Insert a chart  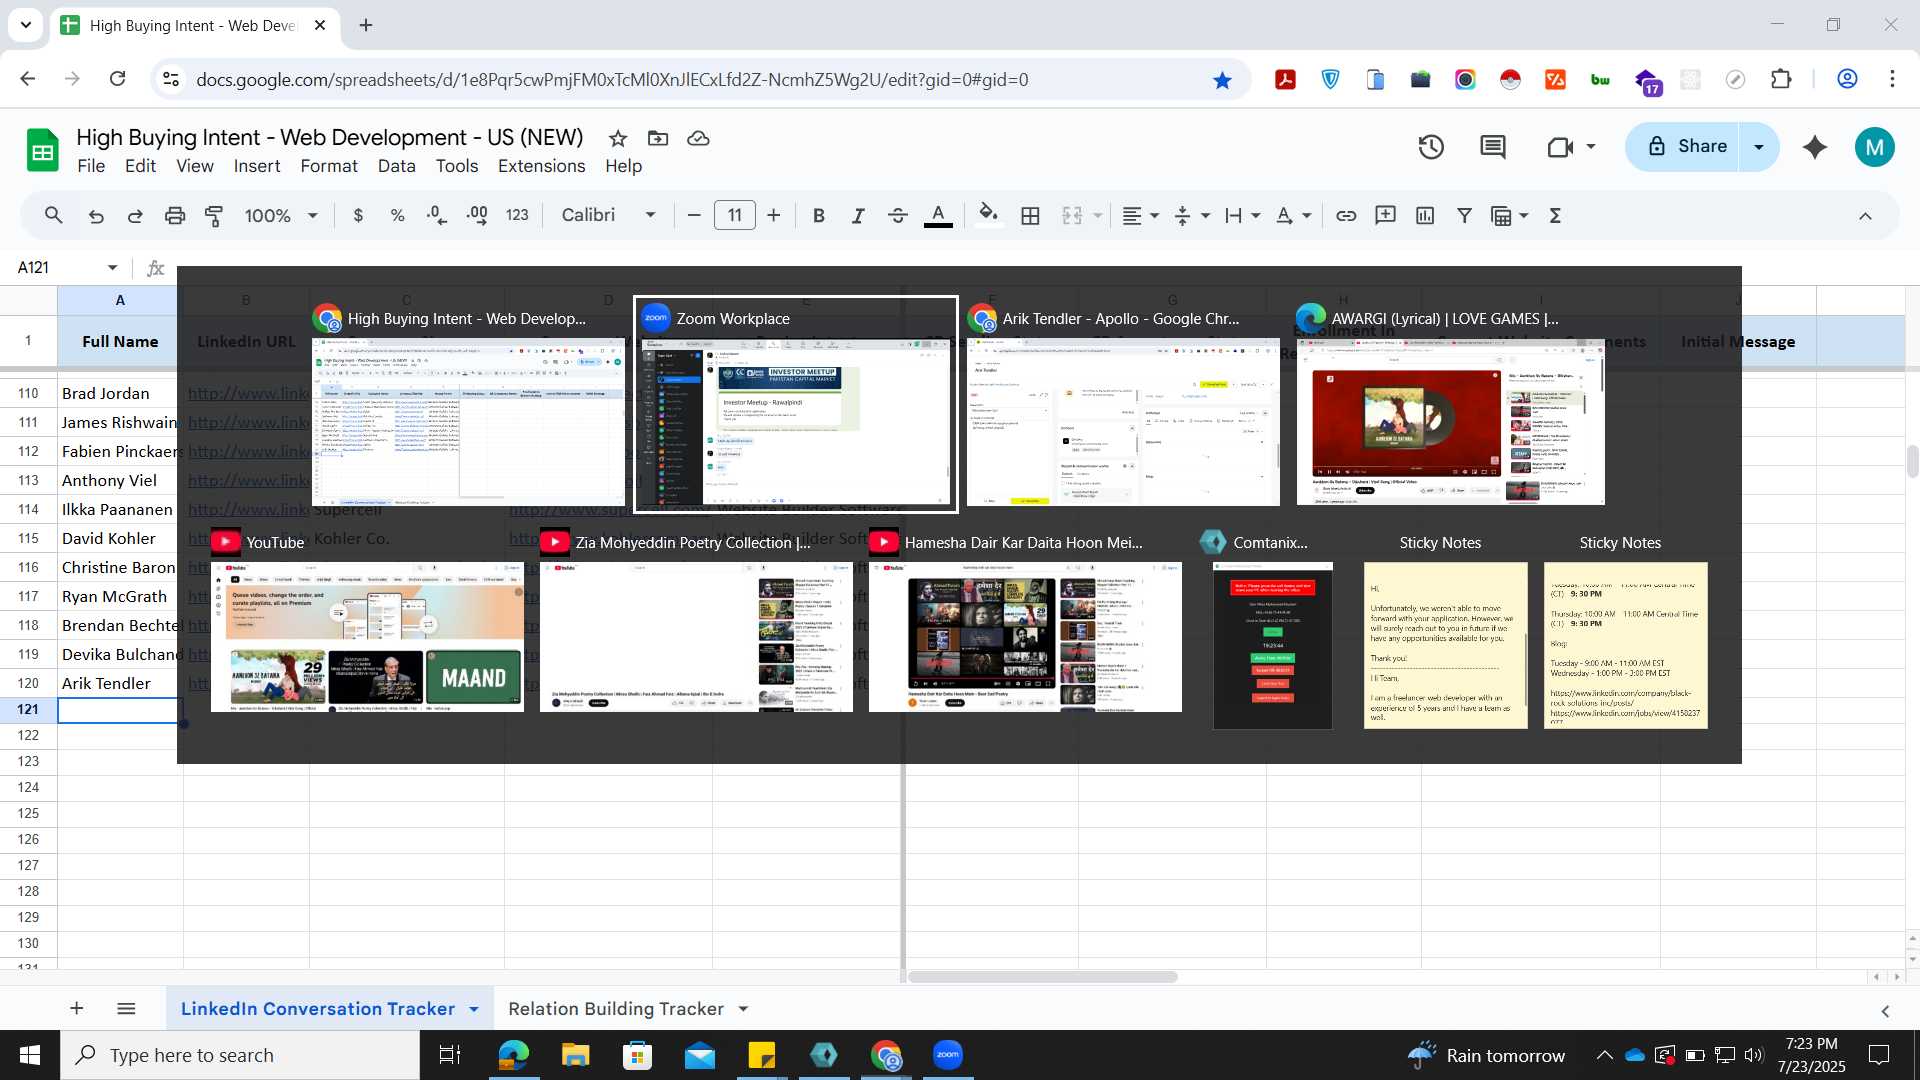click(x=1425, y=215)
